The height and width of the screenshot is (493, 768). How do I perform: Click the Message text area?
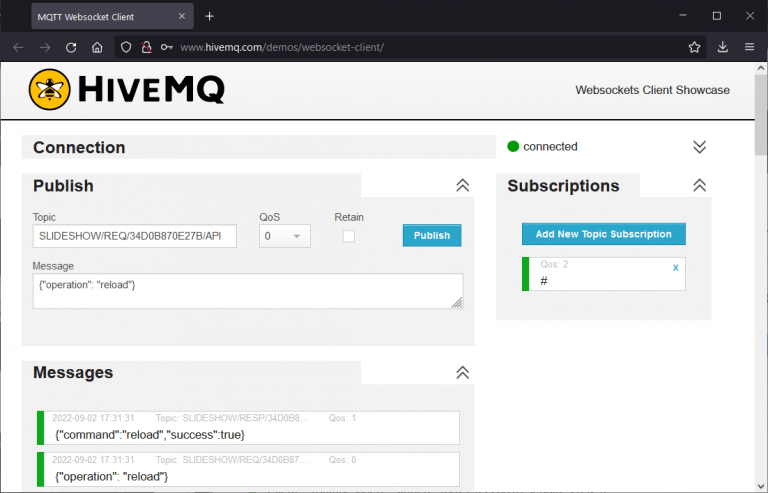tap(245, 291)
